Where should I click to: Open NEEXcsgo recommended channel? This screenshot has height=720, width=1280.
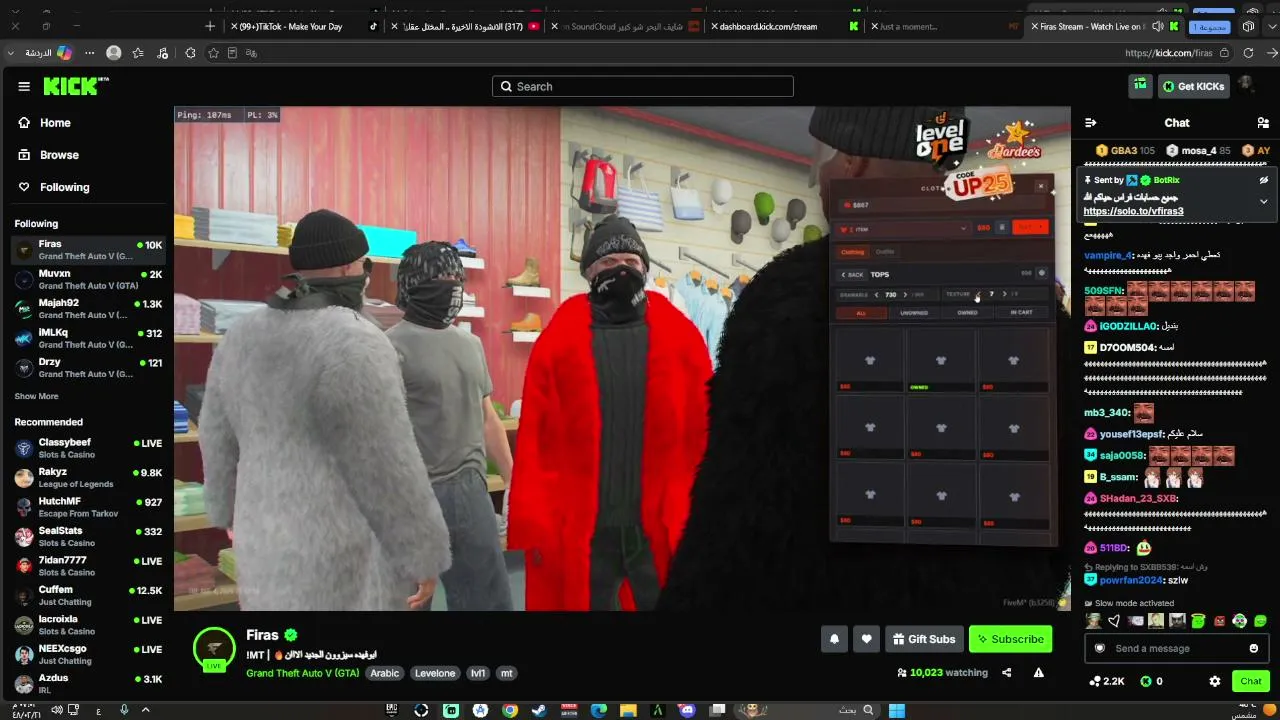[x=88, y=654]
